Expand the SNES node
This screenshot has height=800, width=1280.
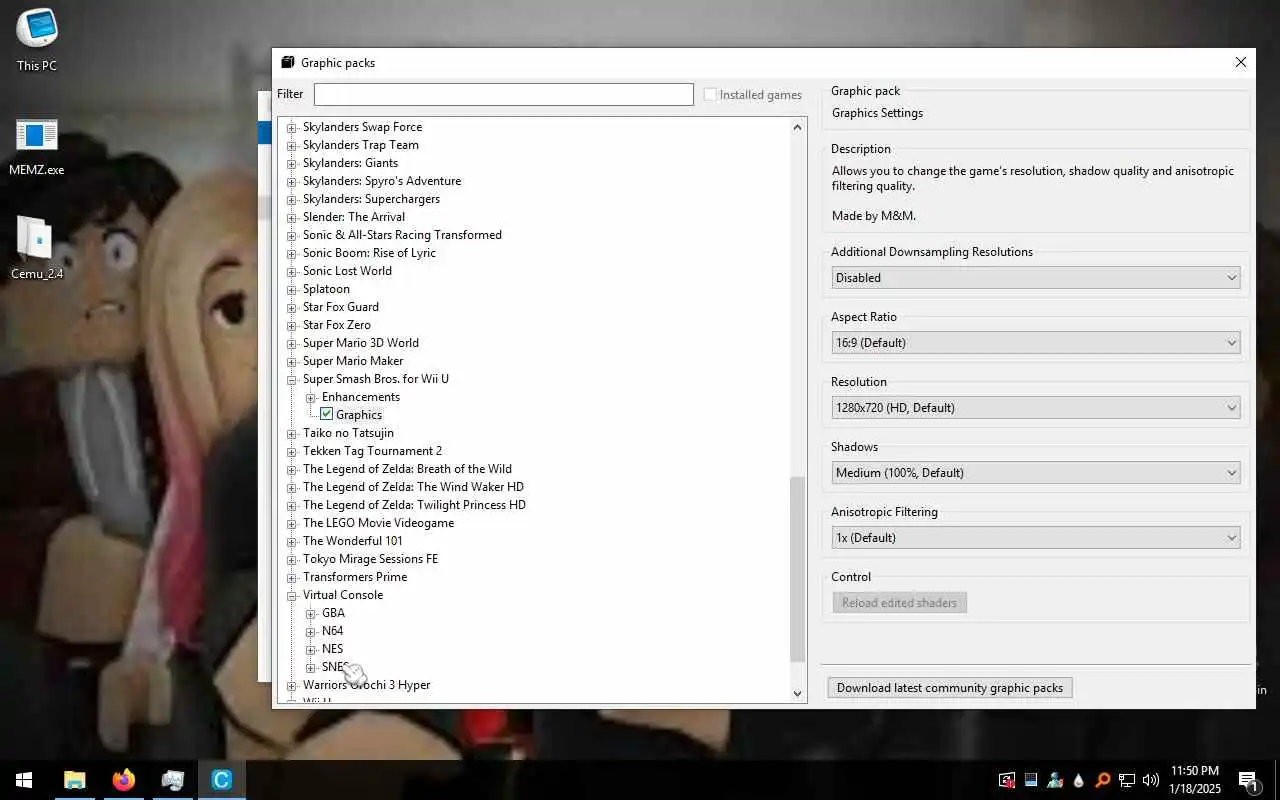click(311, 667)
